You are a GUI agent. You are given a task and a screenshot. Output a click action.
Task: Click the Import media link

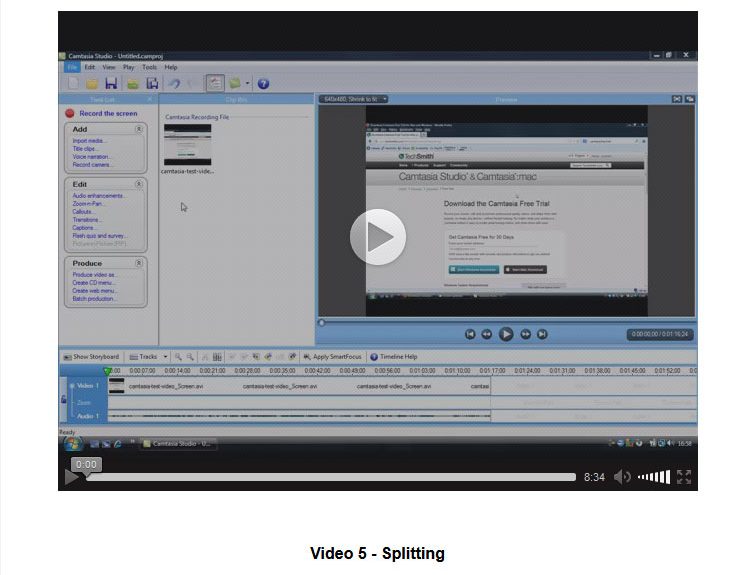pos(90,141)
